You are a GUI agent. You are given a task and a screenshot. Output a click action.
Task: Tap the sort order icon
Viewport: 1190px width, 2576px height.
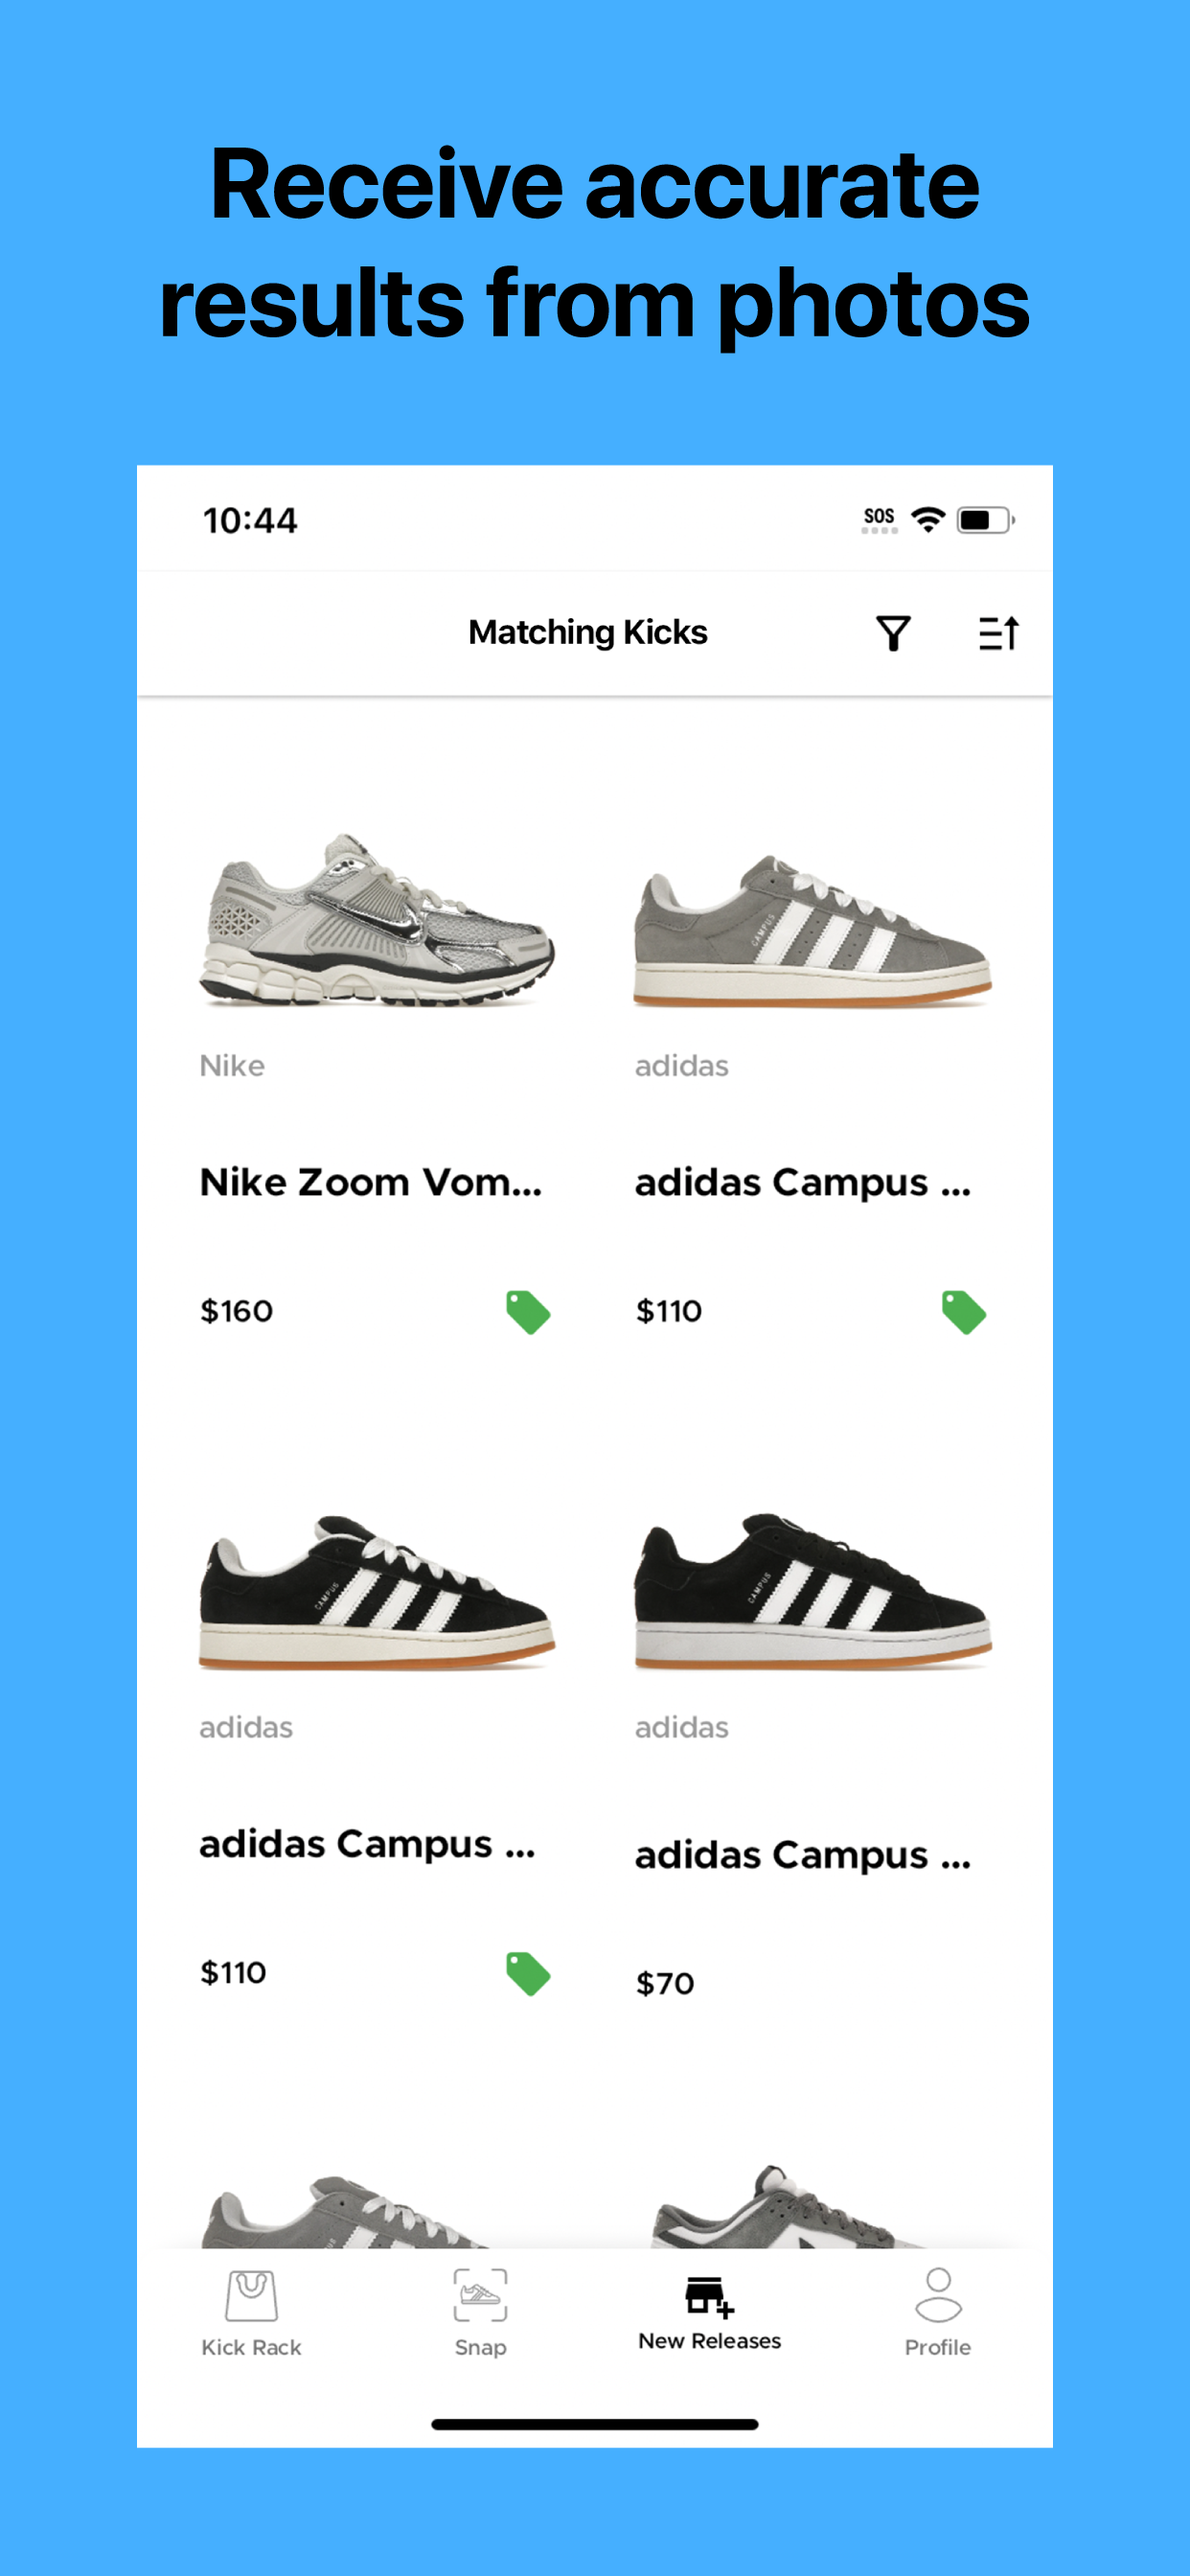pyautogui.click(x=998, y=633)
